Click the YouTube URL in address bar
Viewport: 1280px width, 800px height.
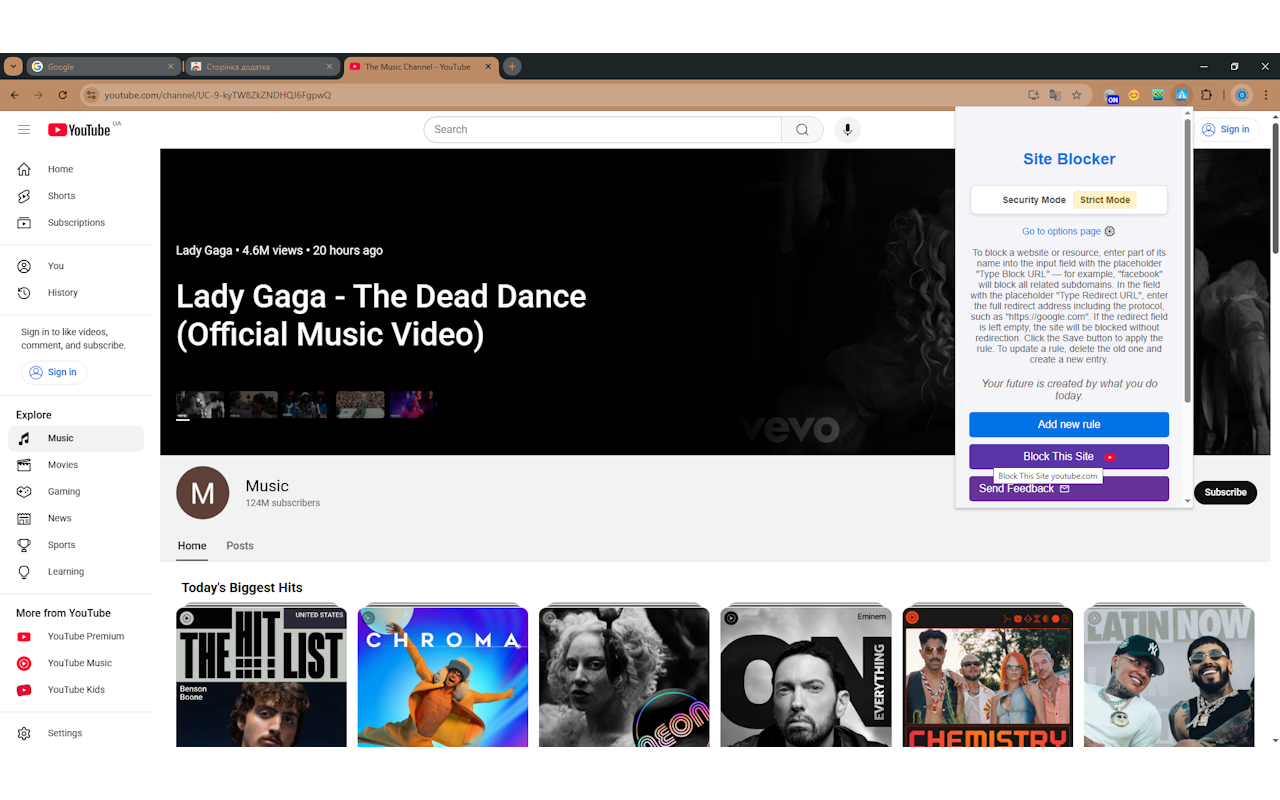pyautogui.click(x=217, y=95)
